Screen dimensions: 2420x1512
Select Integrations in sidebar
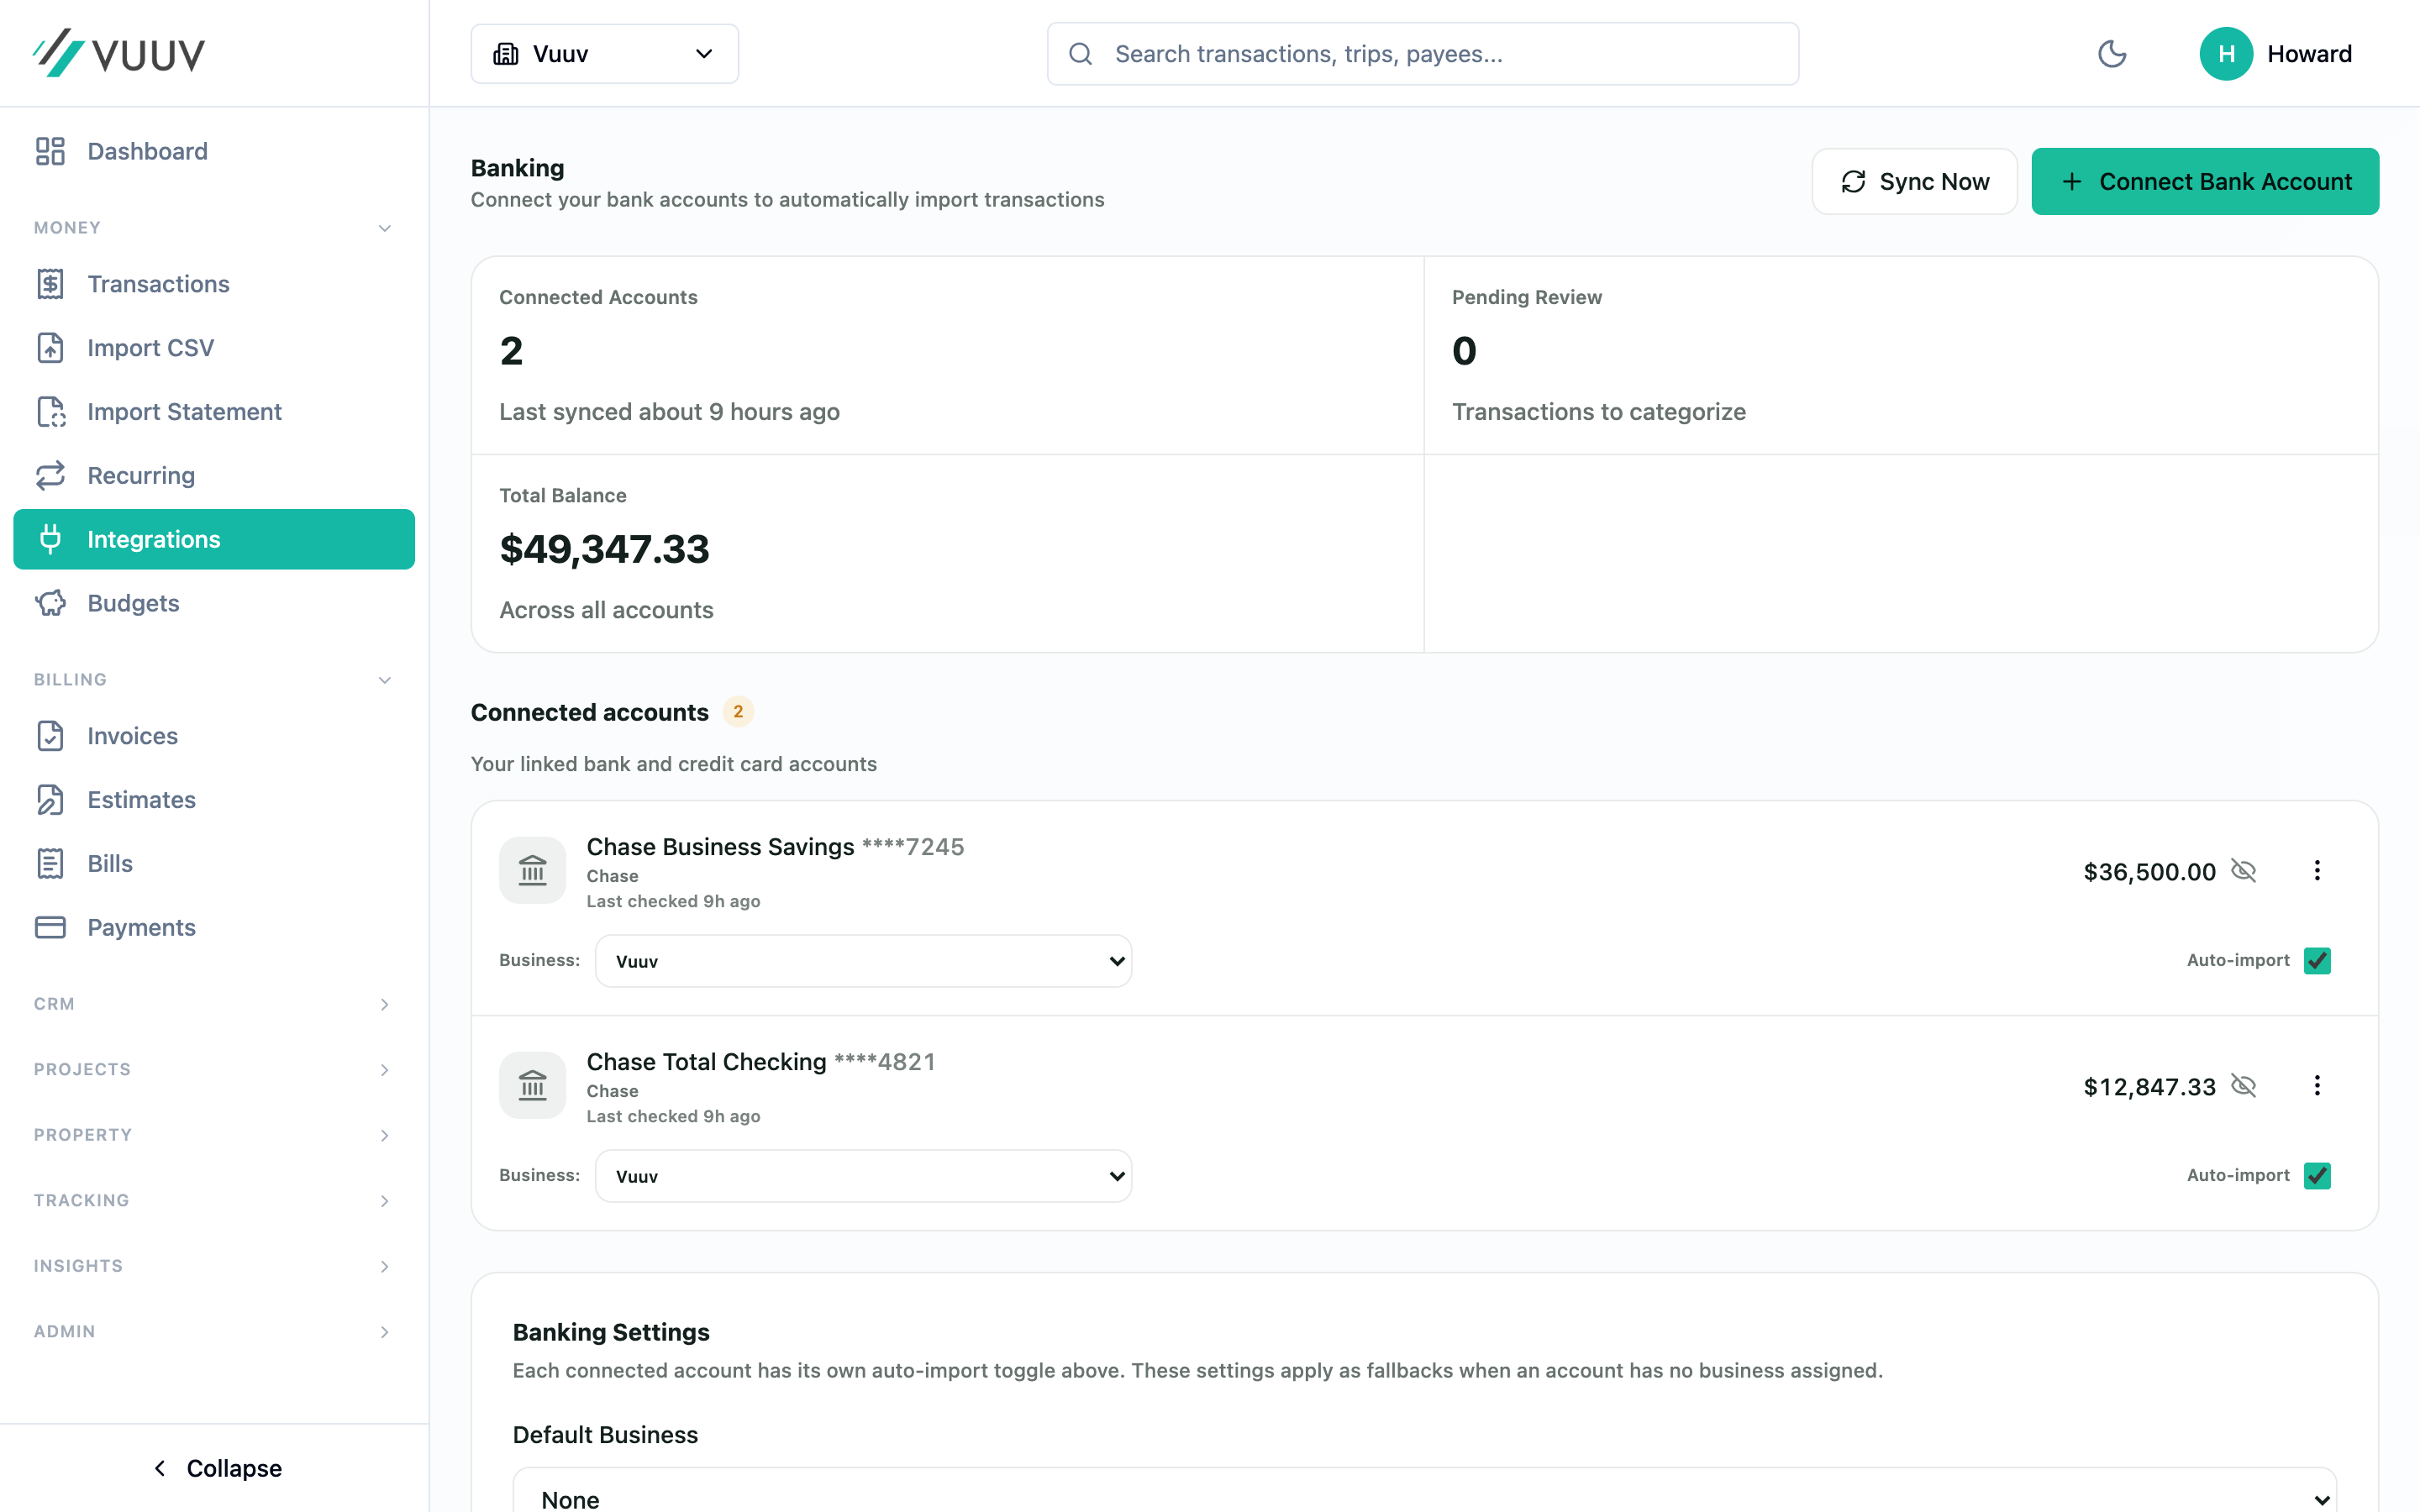click(x=214, y=539)
